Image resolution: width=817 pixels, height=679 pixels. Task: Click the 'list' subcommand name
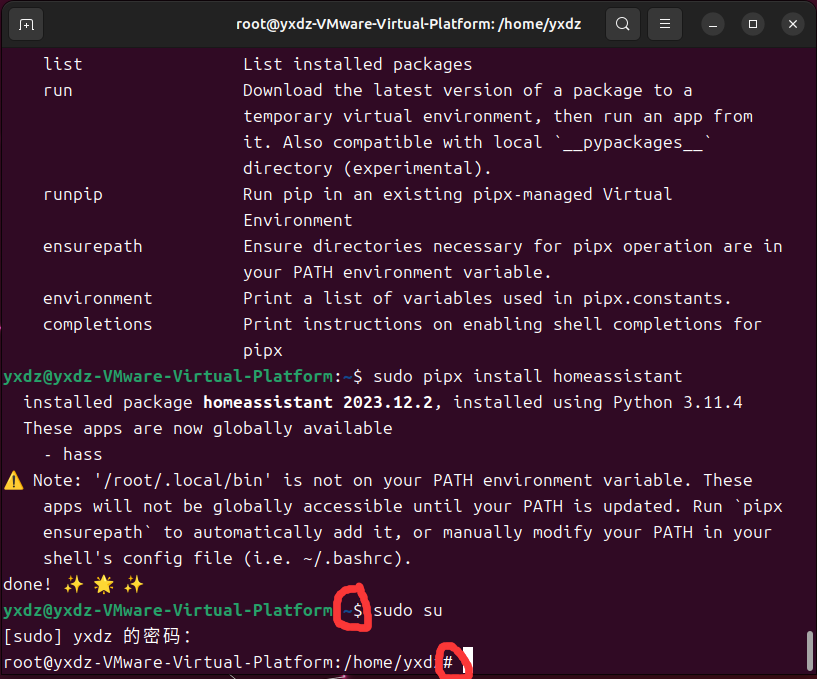tap(63, 64)
